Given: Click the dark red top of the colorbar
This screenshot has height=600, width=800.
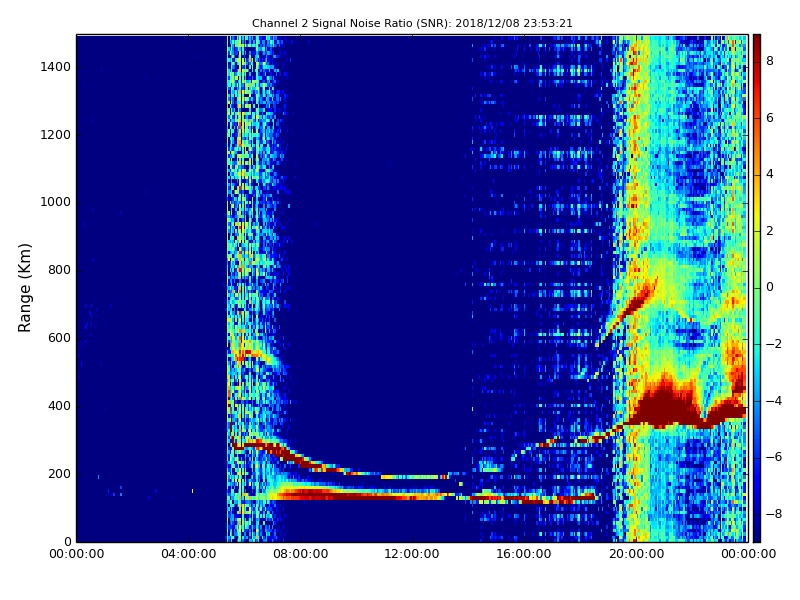Looking at the screenshot, I should click(757, 43).
